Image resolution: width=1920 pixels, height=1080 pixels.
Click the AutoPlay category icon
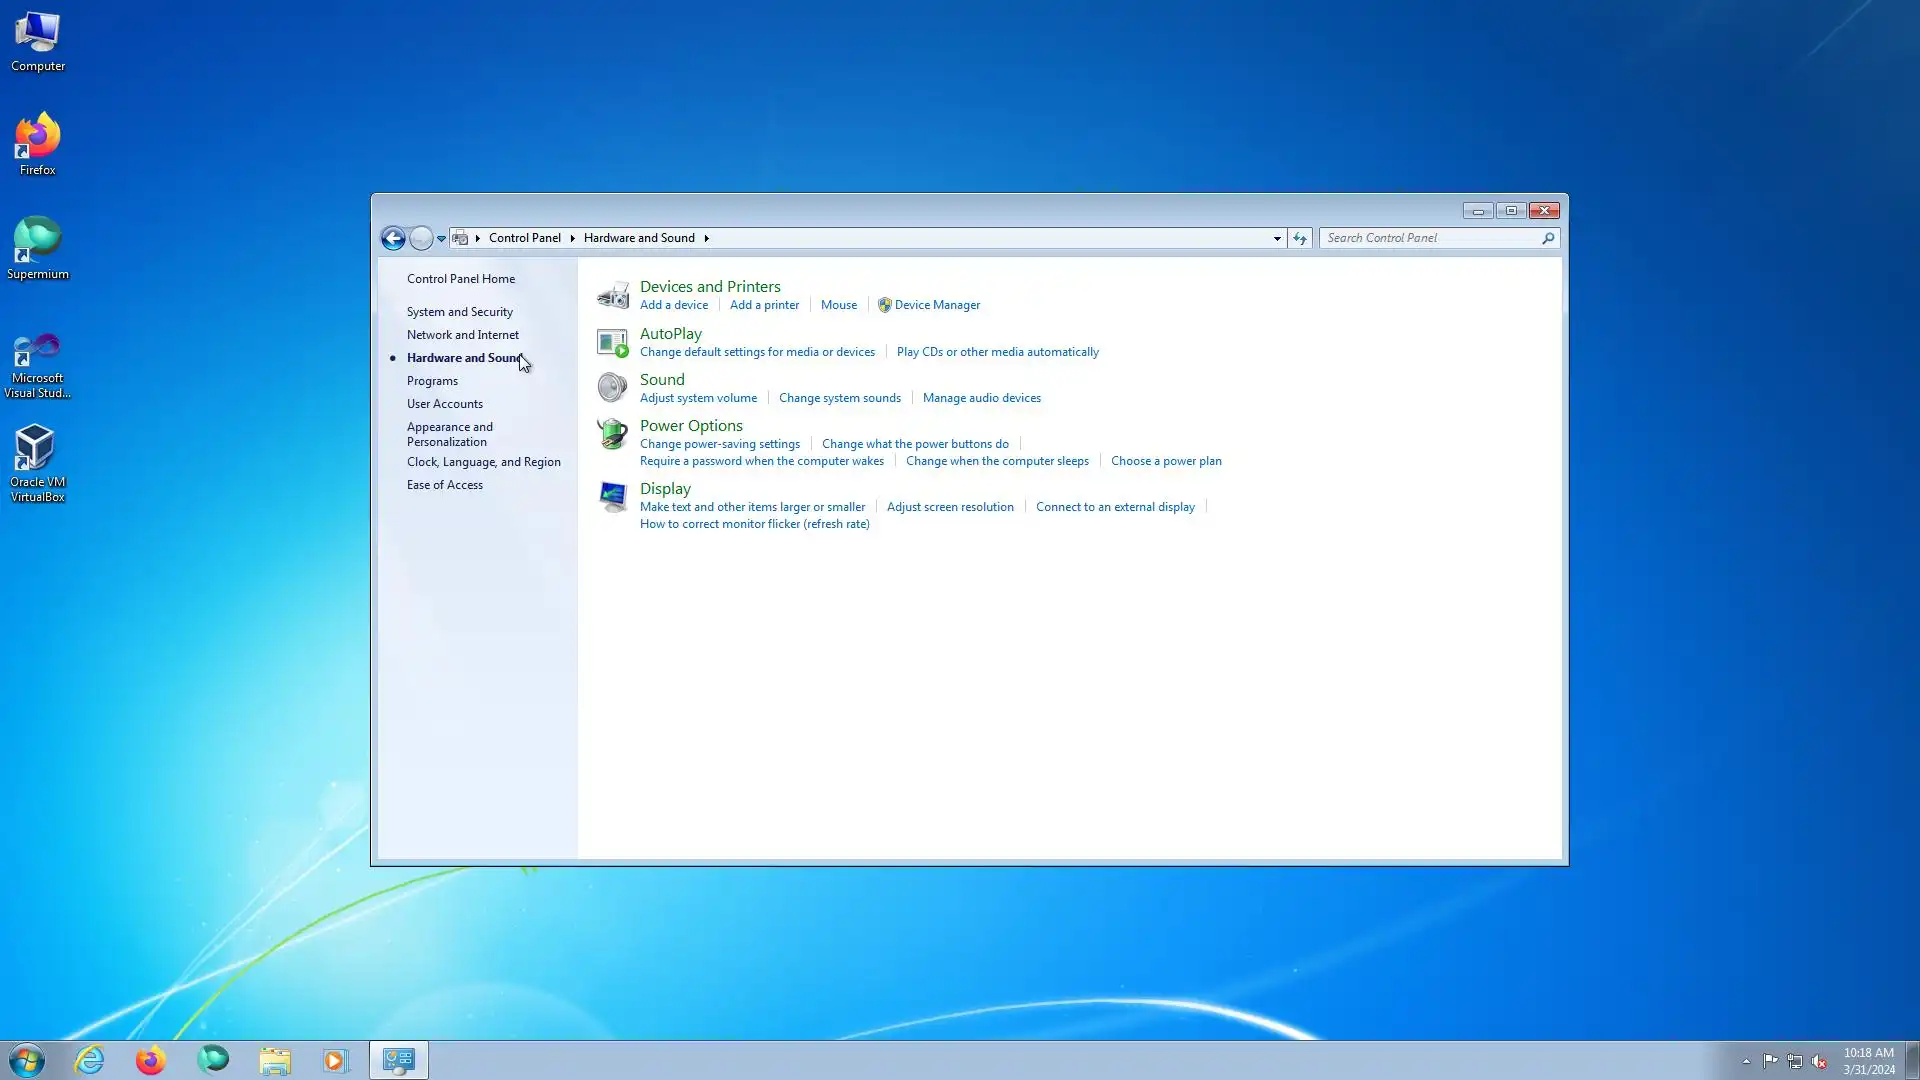click(612, 342)
